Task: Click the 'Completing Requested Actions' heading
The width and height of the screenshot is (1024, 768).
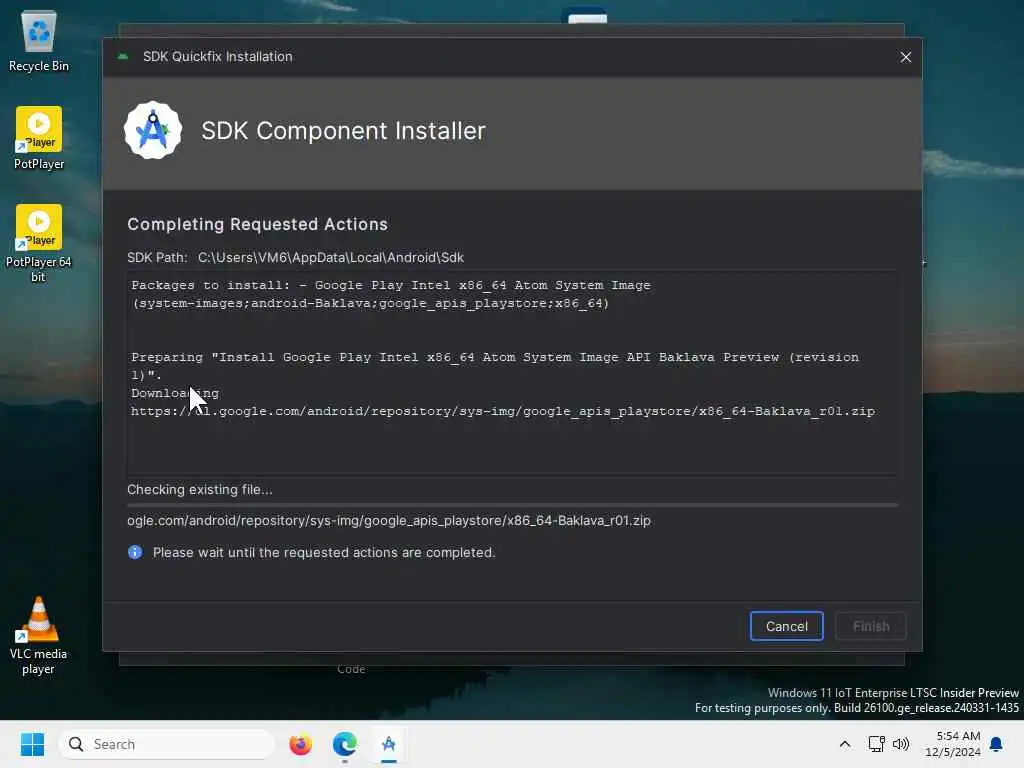Action: [257, 224]
